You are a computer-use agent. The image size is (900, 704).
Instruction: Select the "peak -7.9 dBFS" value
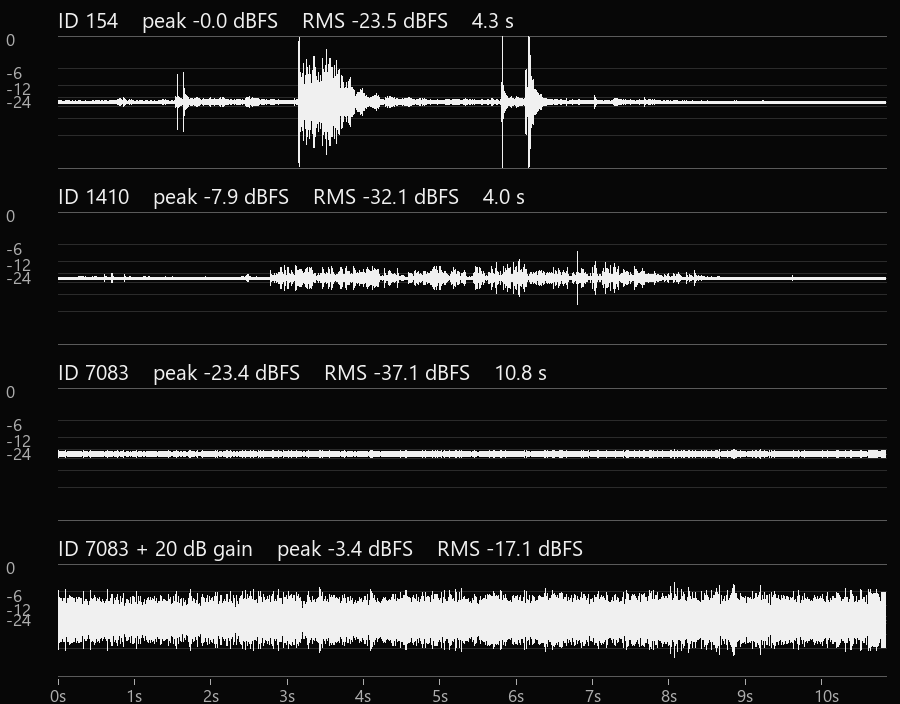[221, 197]
